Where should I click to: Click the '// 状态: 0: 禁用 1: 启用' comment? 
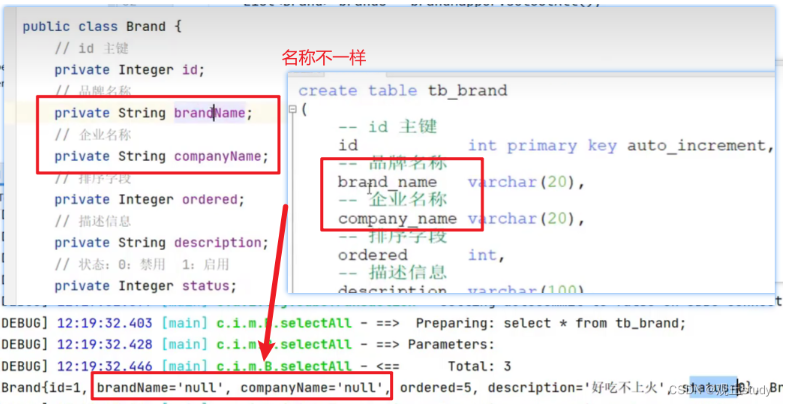click(142, 264)
